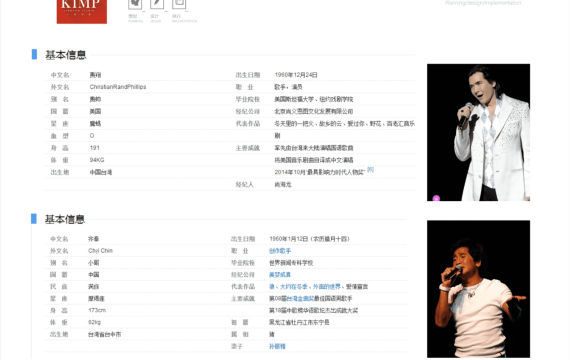The image size is (570, 360).
Task: Open the 外面的世界 song link
Action: click(327, 287)
